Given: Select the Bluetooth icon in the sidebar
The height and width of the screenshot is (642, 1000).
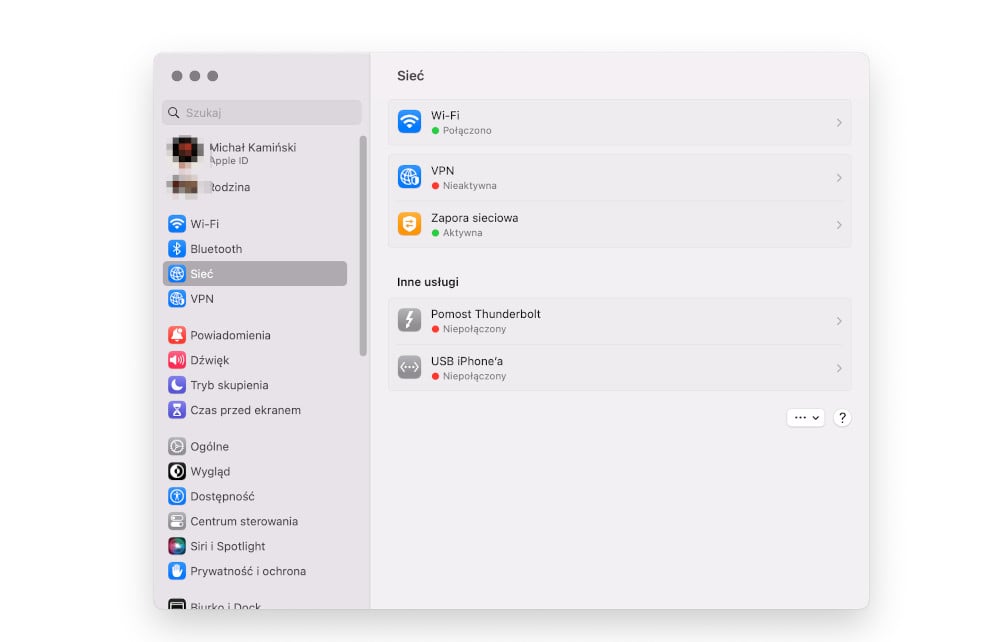Looking at the screenshot, I should click(x=177, y=249).
